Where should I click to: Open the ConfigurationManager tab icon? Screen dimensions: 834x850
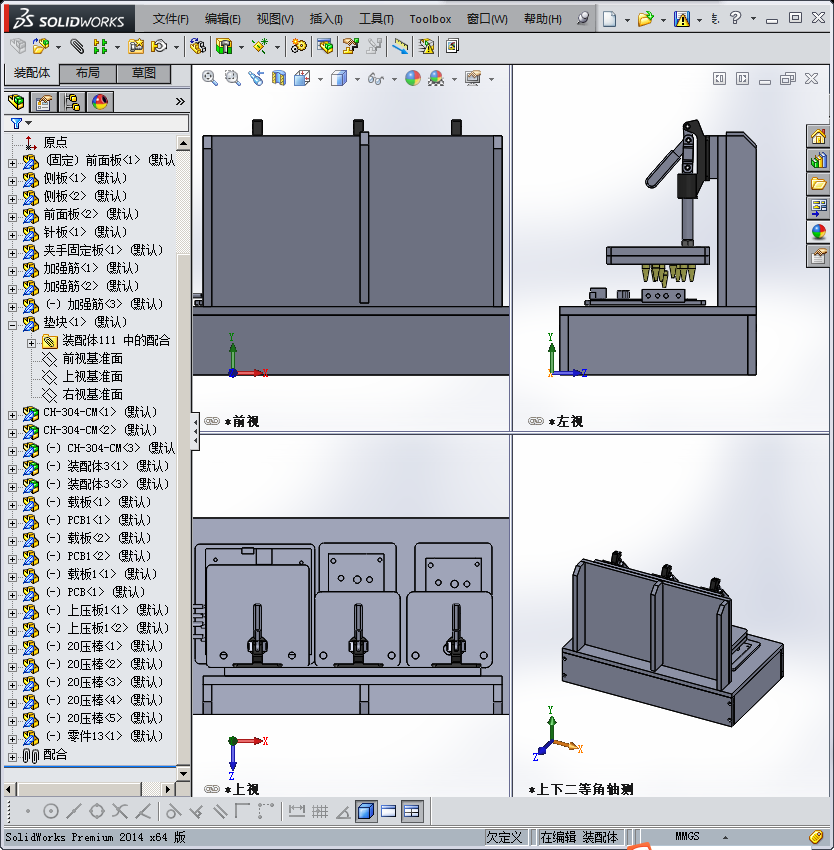pyautogui.click(x=72, y=102)
